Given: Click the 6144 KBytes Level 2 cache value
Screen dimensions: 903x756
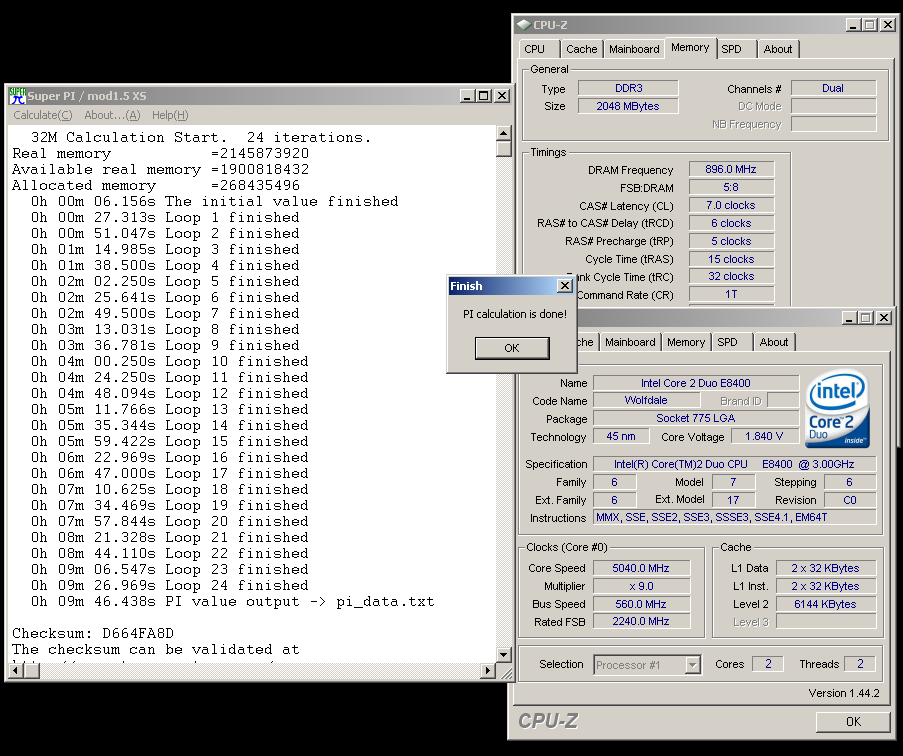Looking at the screenshot, I should (x=826, y=604).
